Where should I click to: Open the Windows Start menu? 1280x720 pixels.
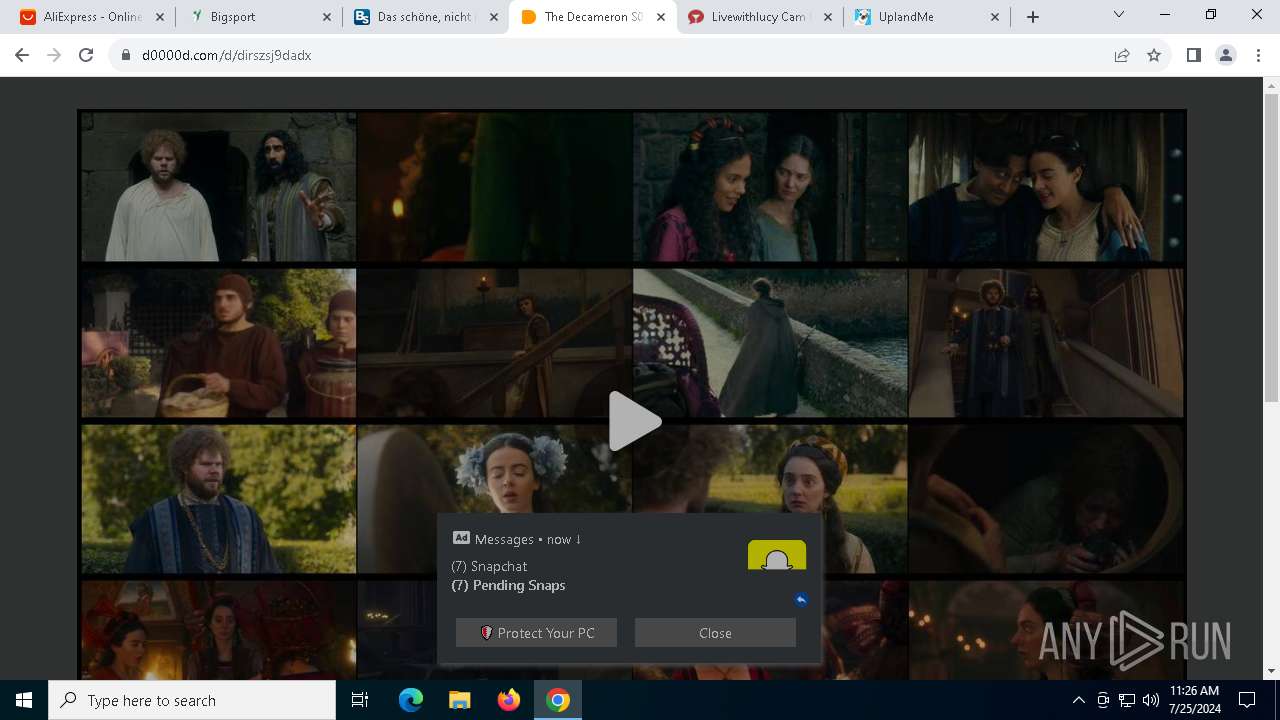pyautogui.click(x=24, y=700)
